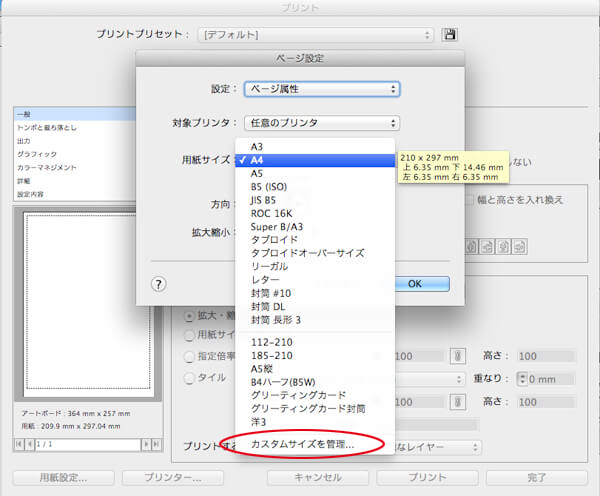The width and height of the screenshot is (600, 496).
Task: Select 一般 in the print options list
Action: (x=75, y=114)
